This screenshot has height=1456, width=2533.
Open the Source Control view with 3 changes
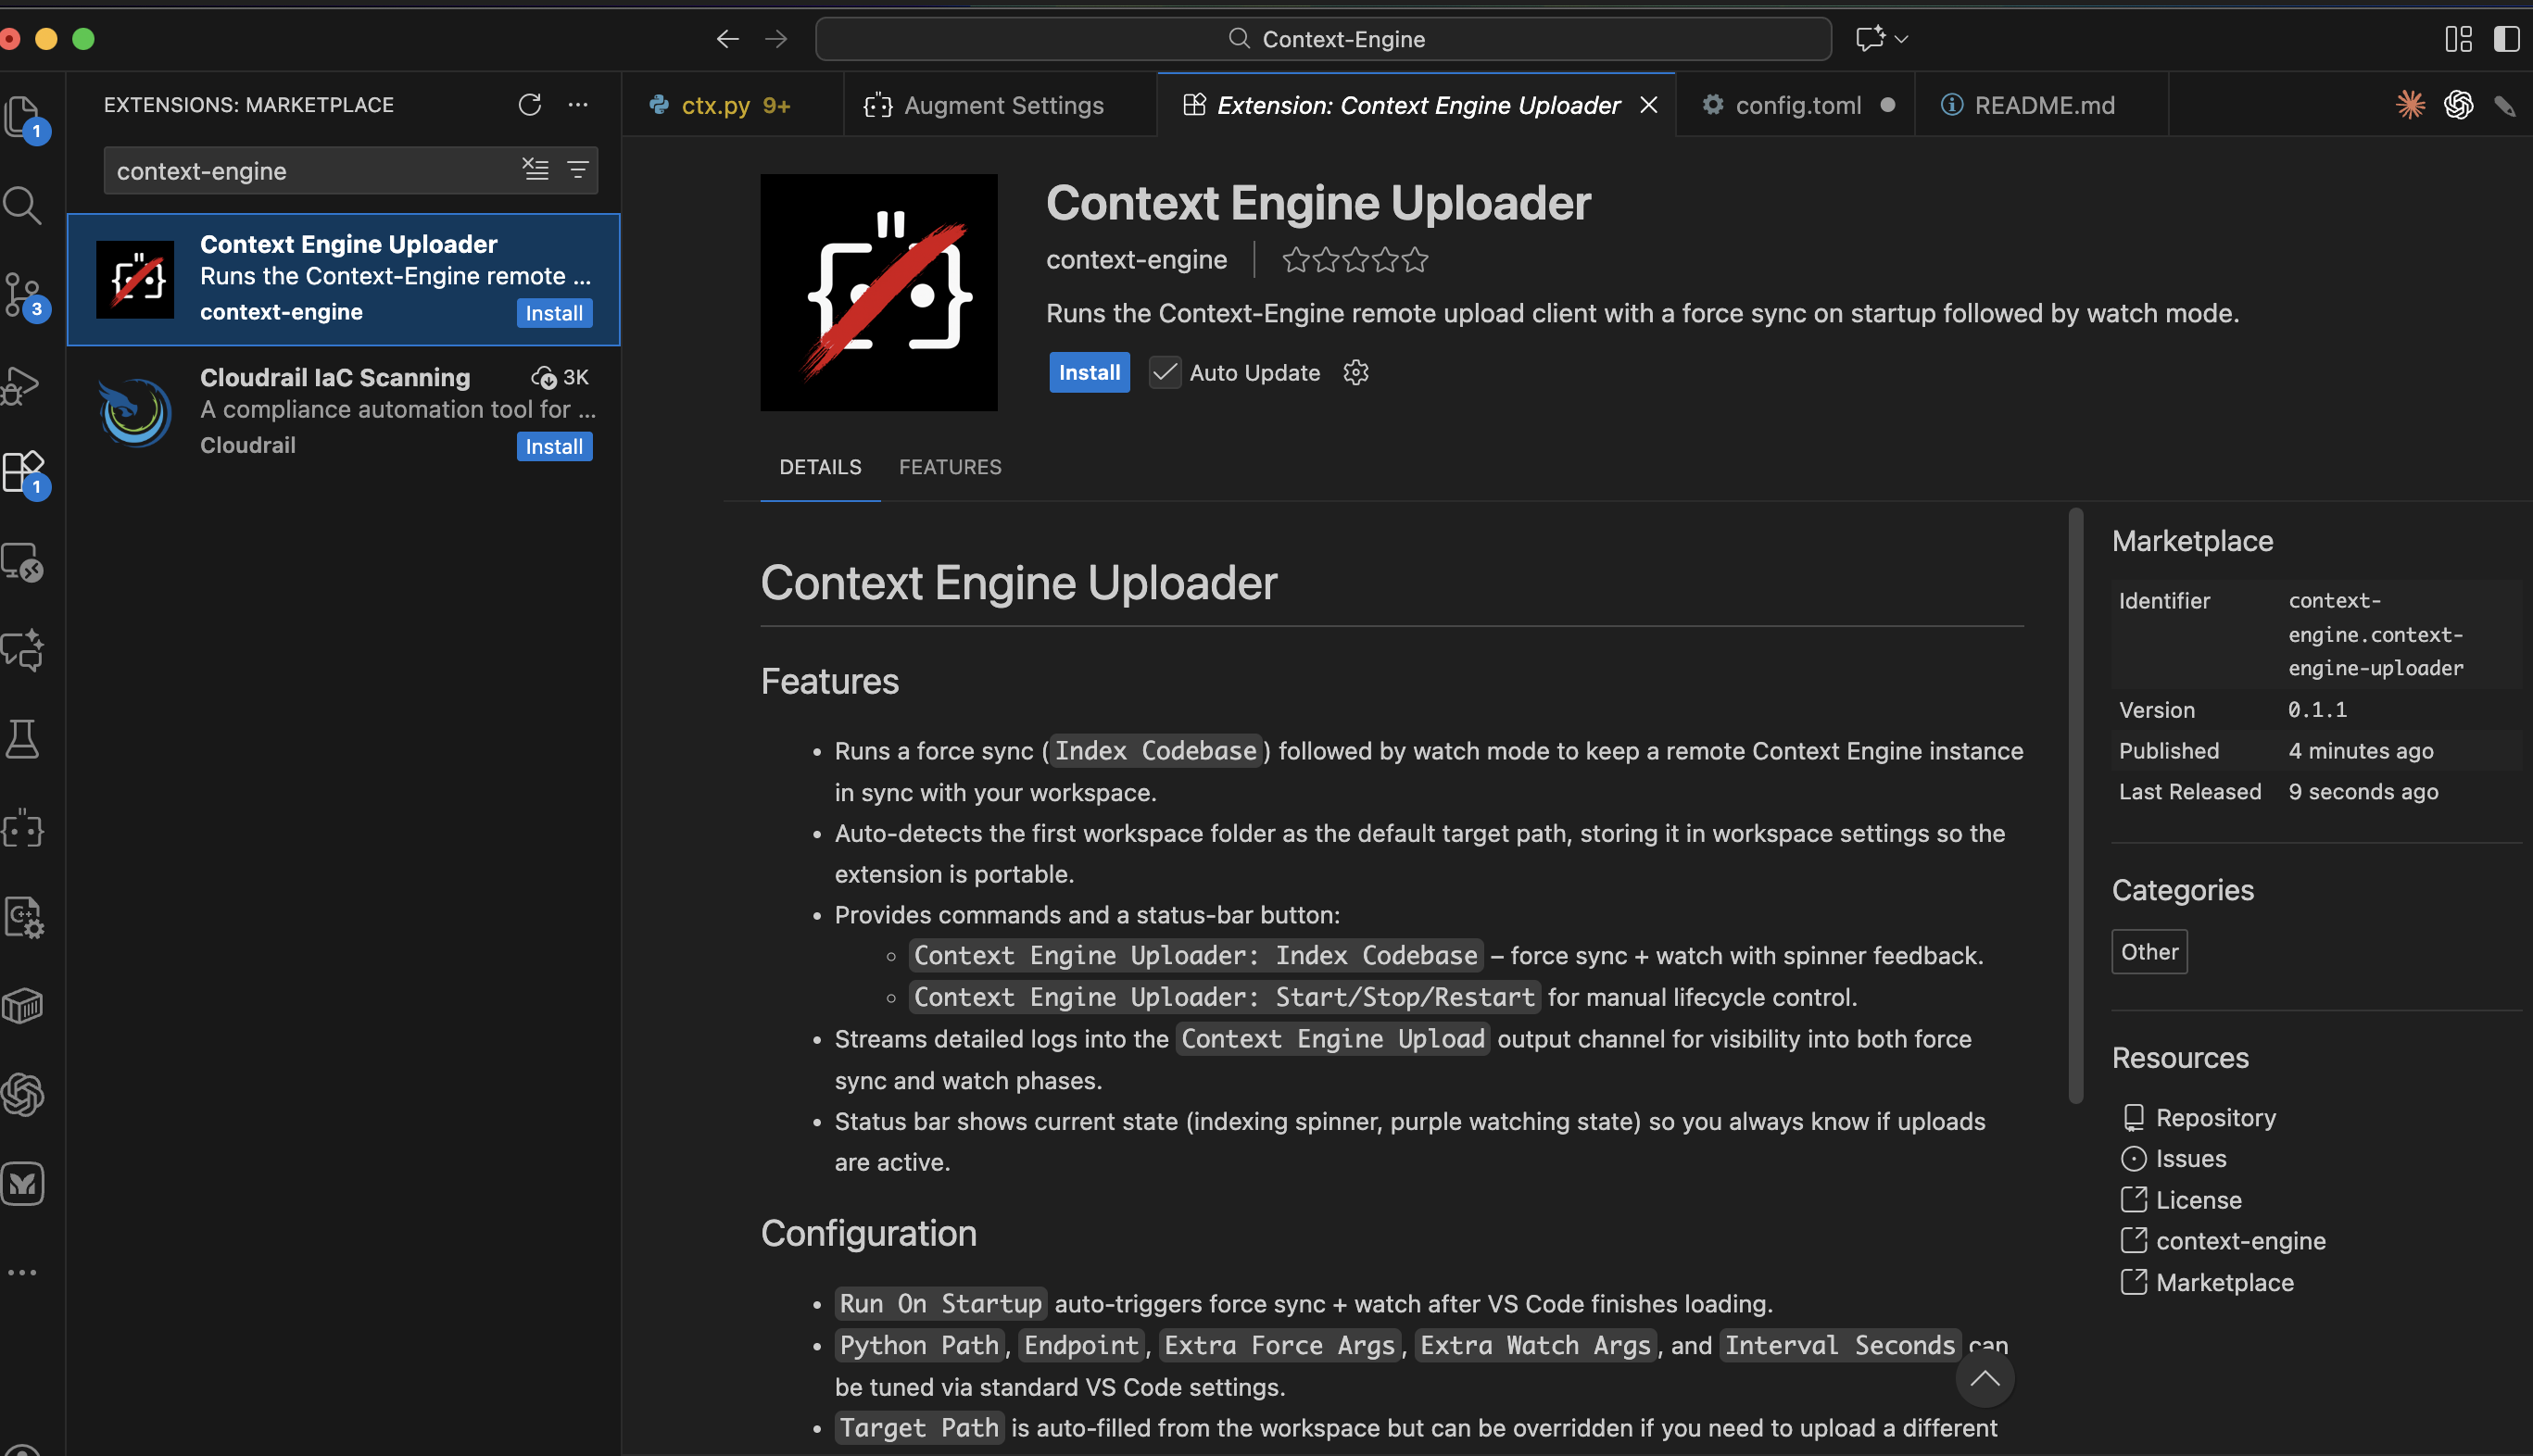pyautogui.click(x=24, y=293)
